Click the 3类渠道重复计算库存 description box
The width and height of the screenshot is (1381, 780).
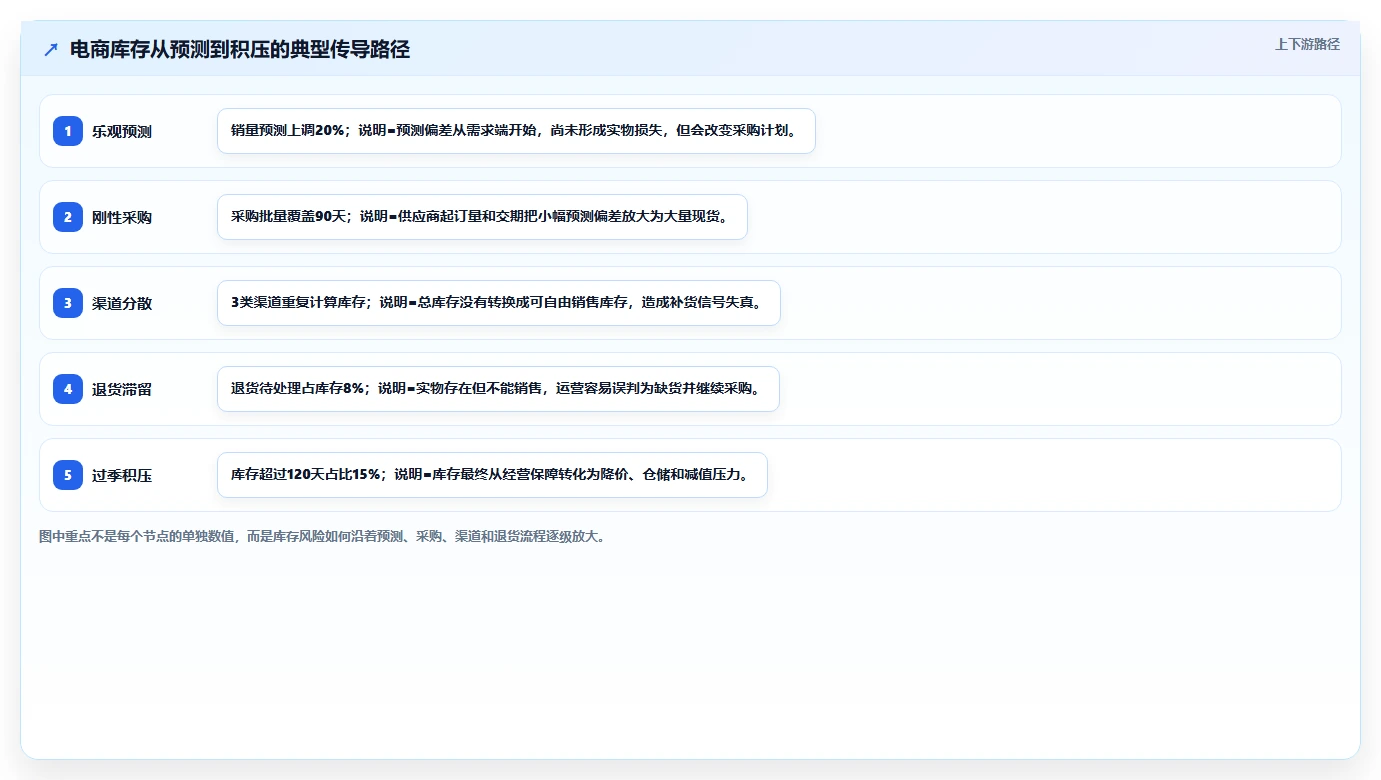(x=498, y=303)
